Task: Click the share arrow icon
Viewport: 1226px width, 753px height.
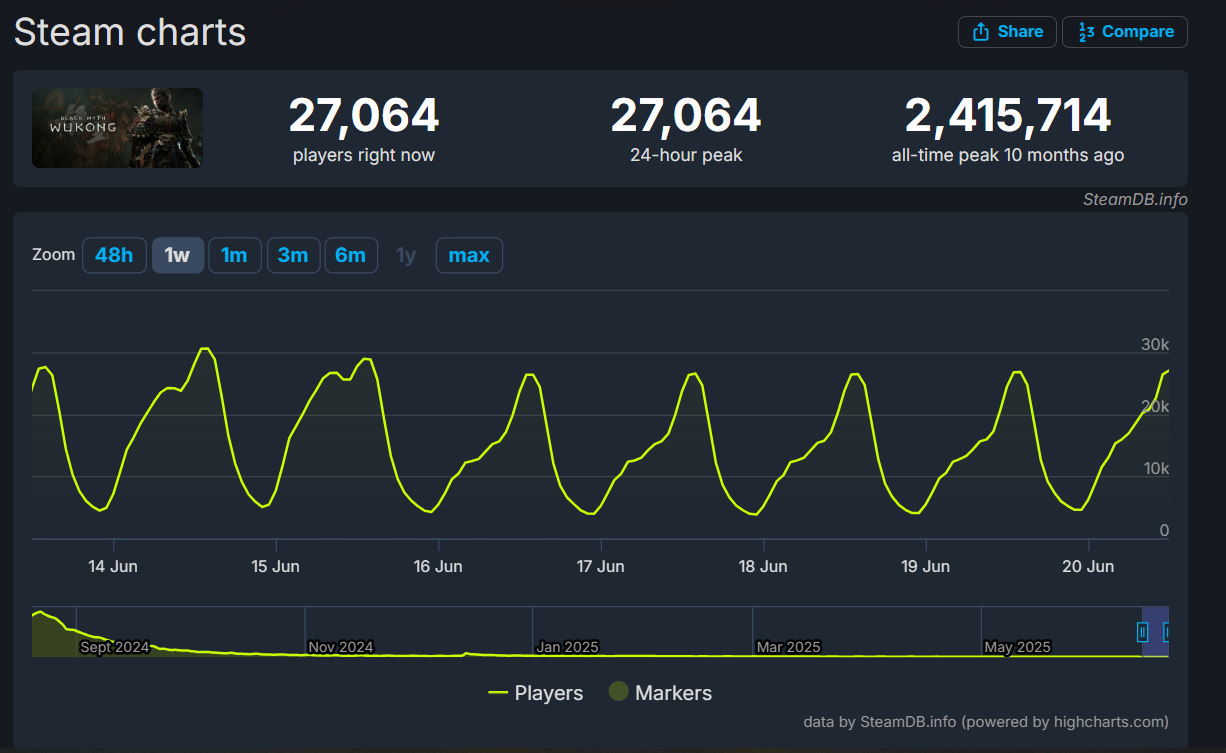Action: point(981,32)
